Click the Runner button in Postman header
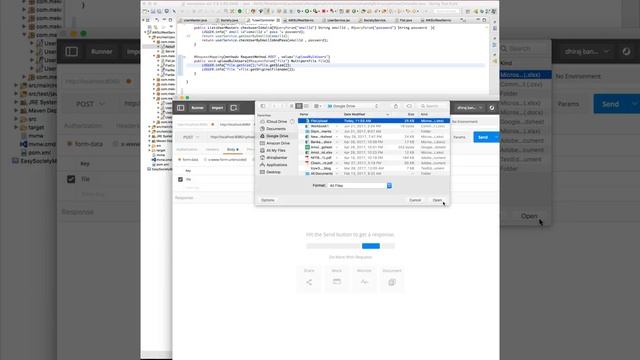This screenshot has width=640, height=360. [198, 108]
